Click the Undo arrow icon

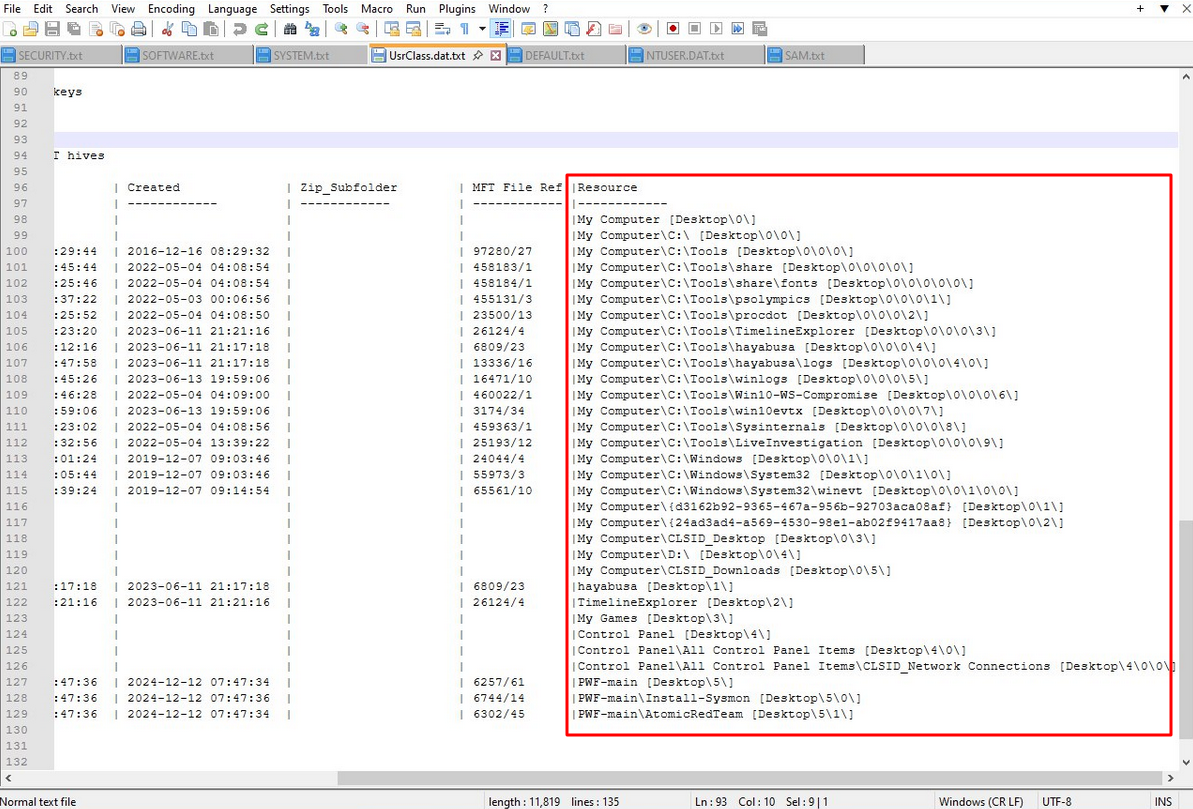(x=240, y=29)
